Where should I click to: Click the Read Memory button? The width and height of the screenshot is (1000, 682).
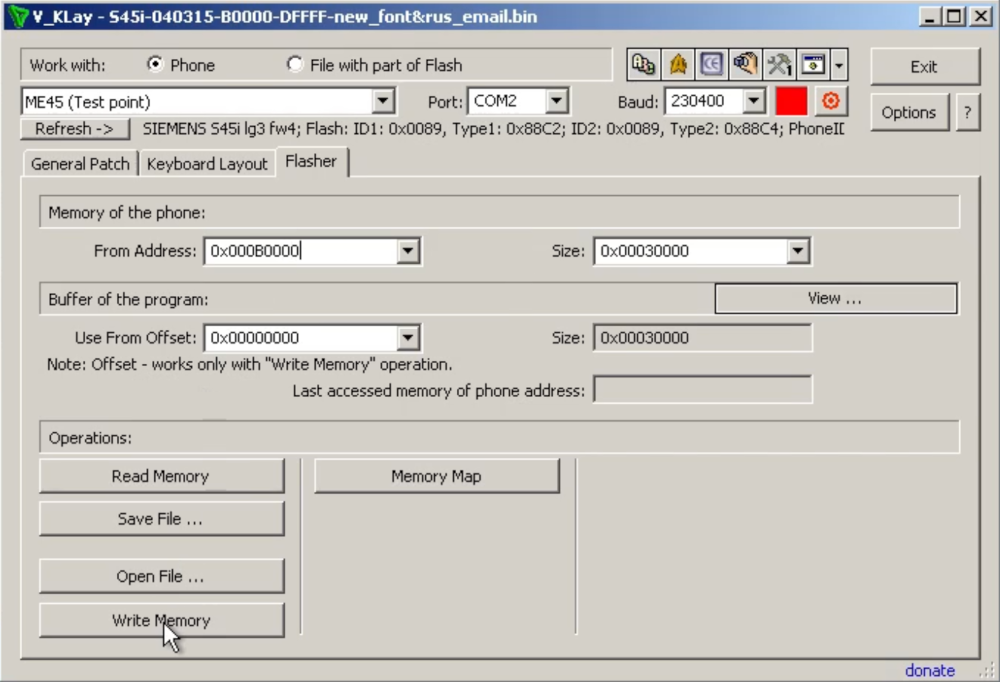[x=161, y=476]
